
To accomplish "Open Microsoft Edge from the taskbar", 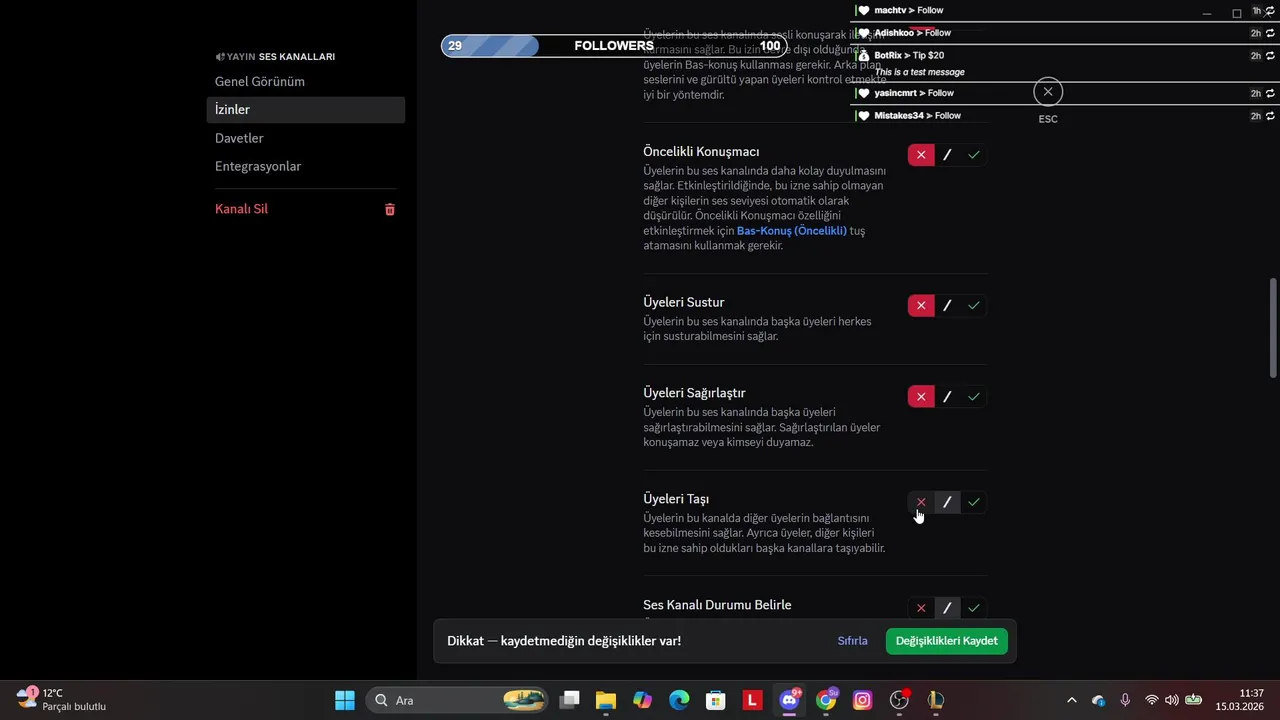I will (679, 700).
